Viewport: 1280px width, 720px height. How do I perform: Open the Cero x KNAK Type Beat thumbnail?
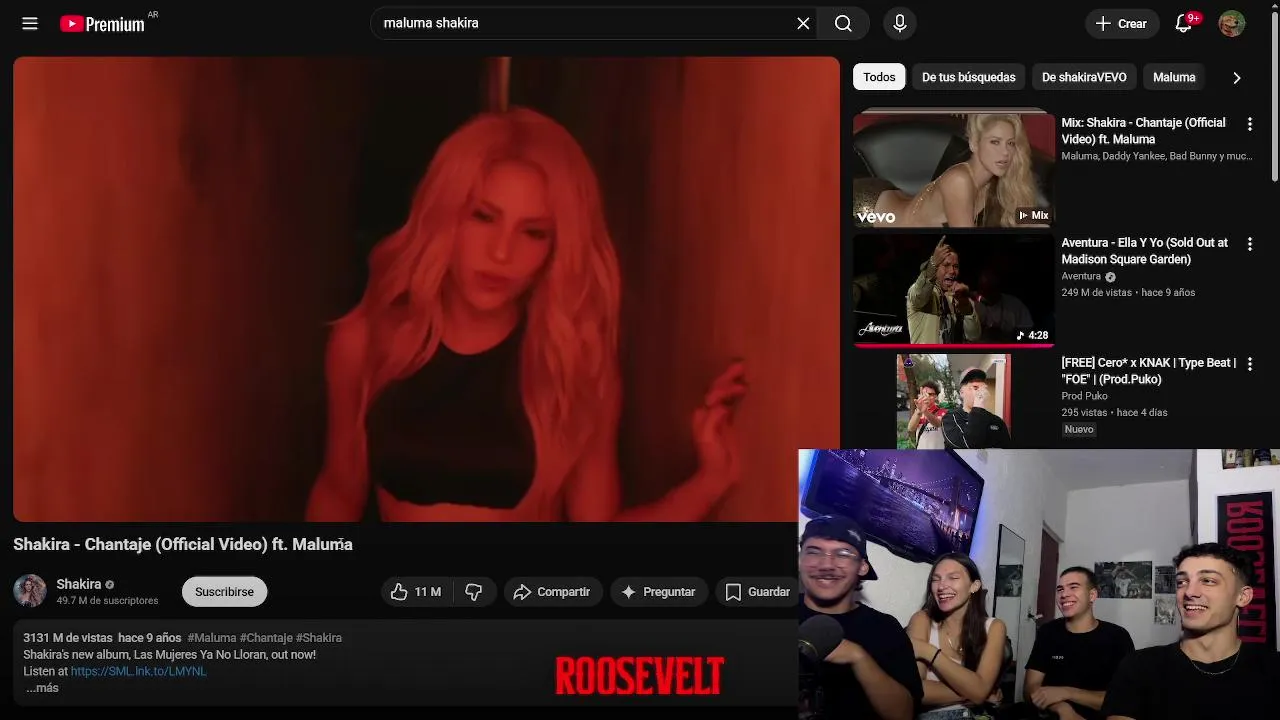coord(953,401)
